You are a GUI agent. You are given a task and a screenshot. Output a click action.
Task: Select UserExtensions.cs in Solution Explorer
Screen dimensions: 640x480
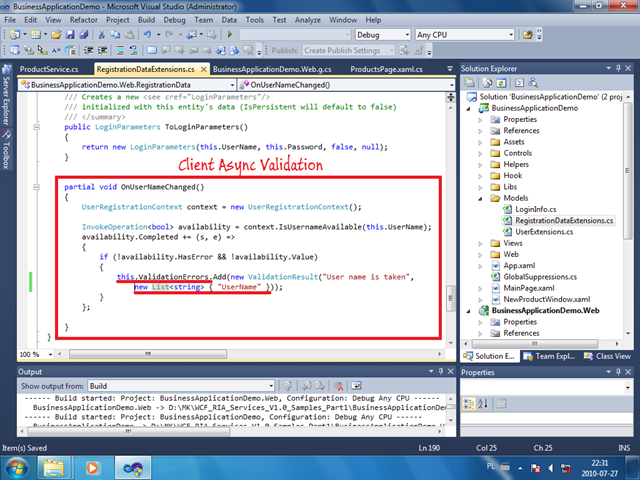(544, 232)
